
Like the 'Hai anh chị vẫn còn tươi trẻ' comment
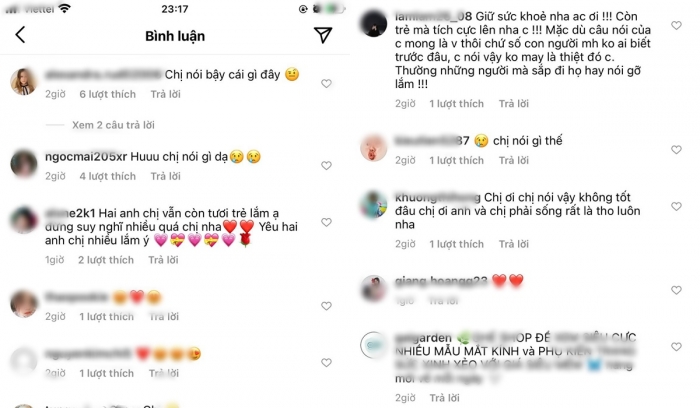pos(326,222)
